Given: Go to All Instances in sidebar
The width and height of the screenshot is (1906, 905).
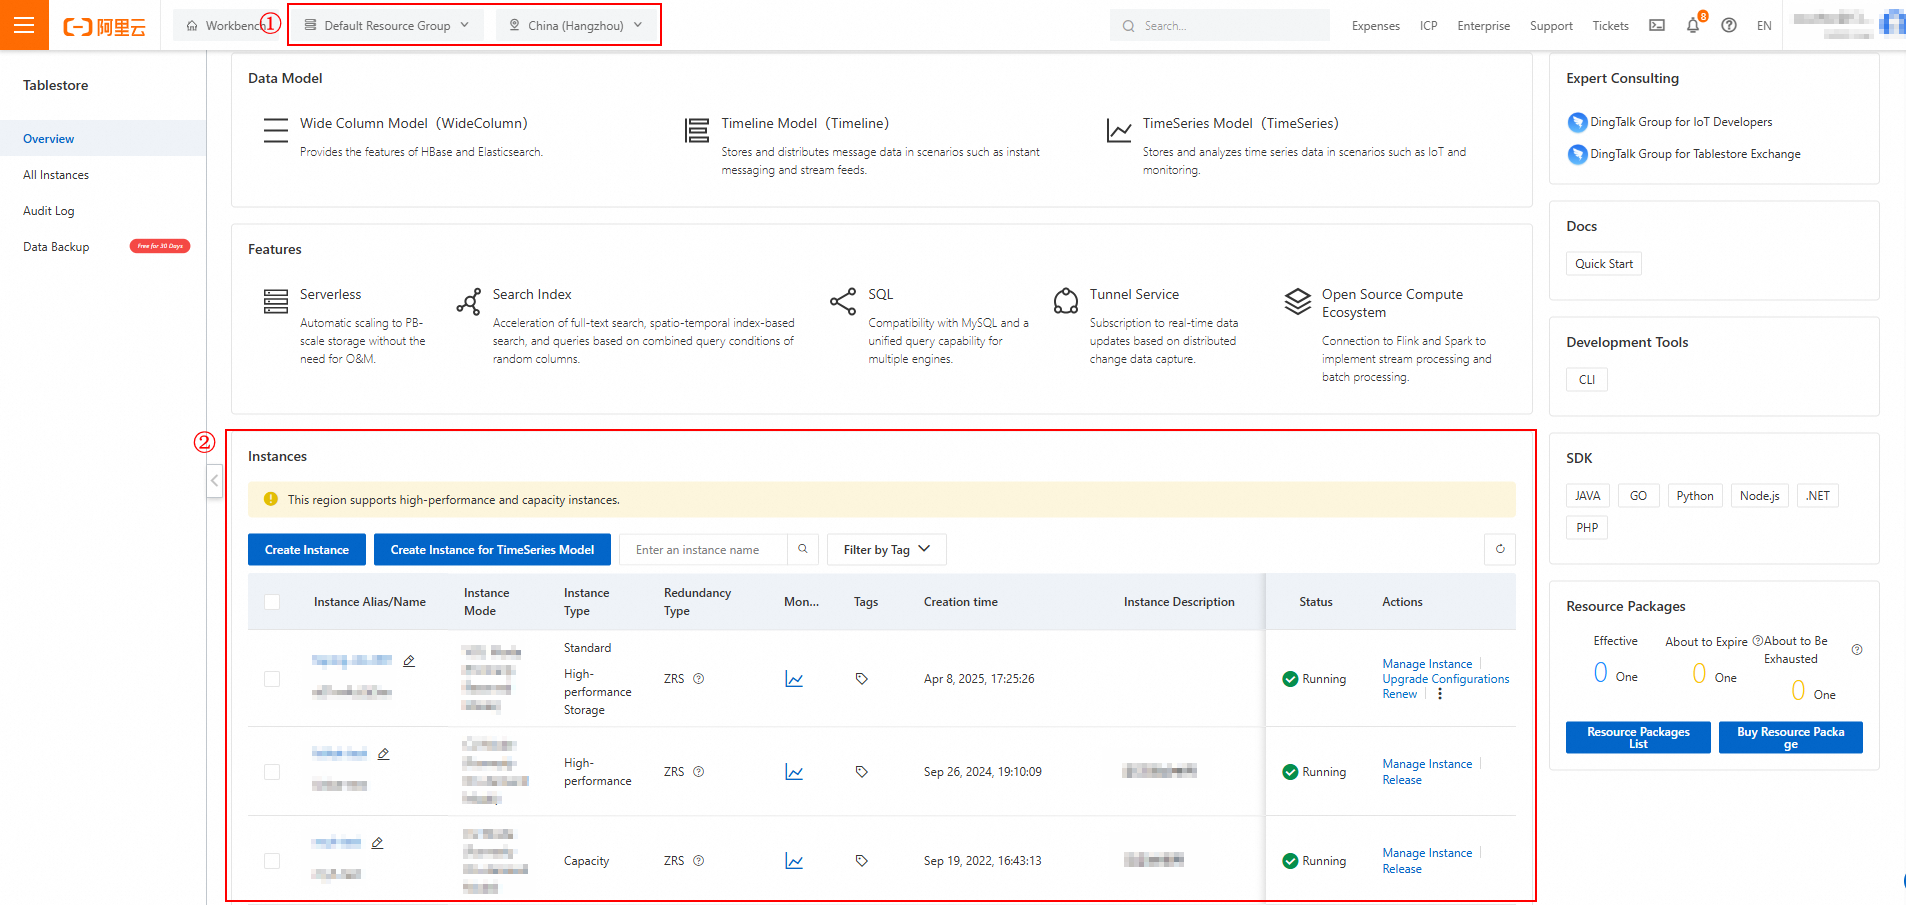Looking at the screenshot, I should coord(56,175).
